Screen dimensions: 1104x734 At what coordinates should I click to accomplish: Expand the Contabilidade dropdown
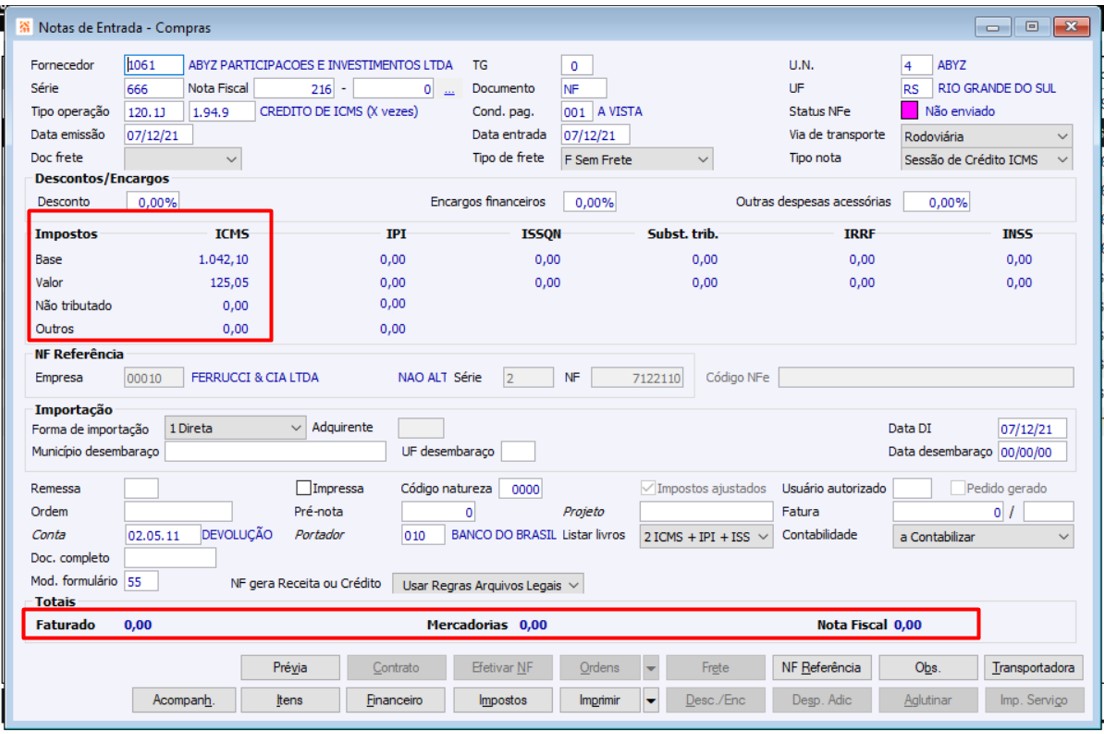[x=982, y=537]
